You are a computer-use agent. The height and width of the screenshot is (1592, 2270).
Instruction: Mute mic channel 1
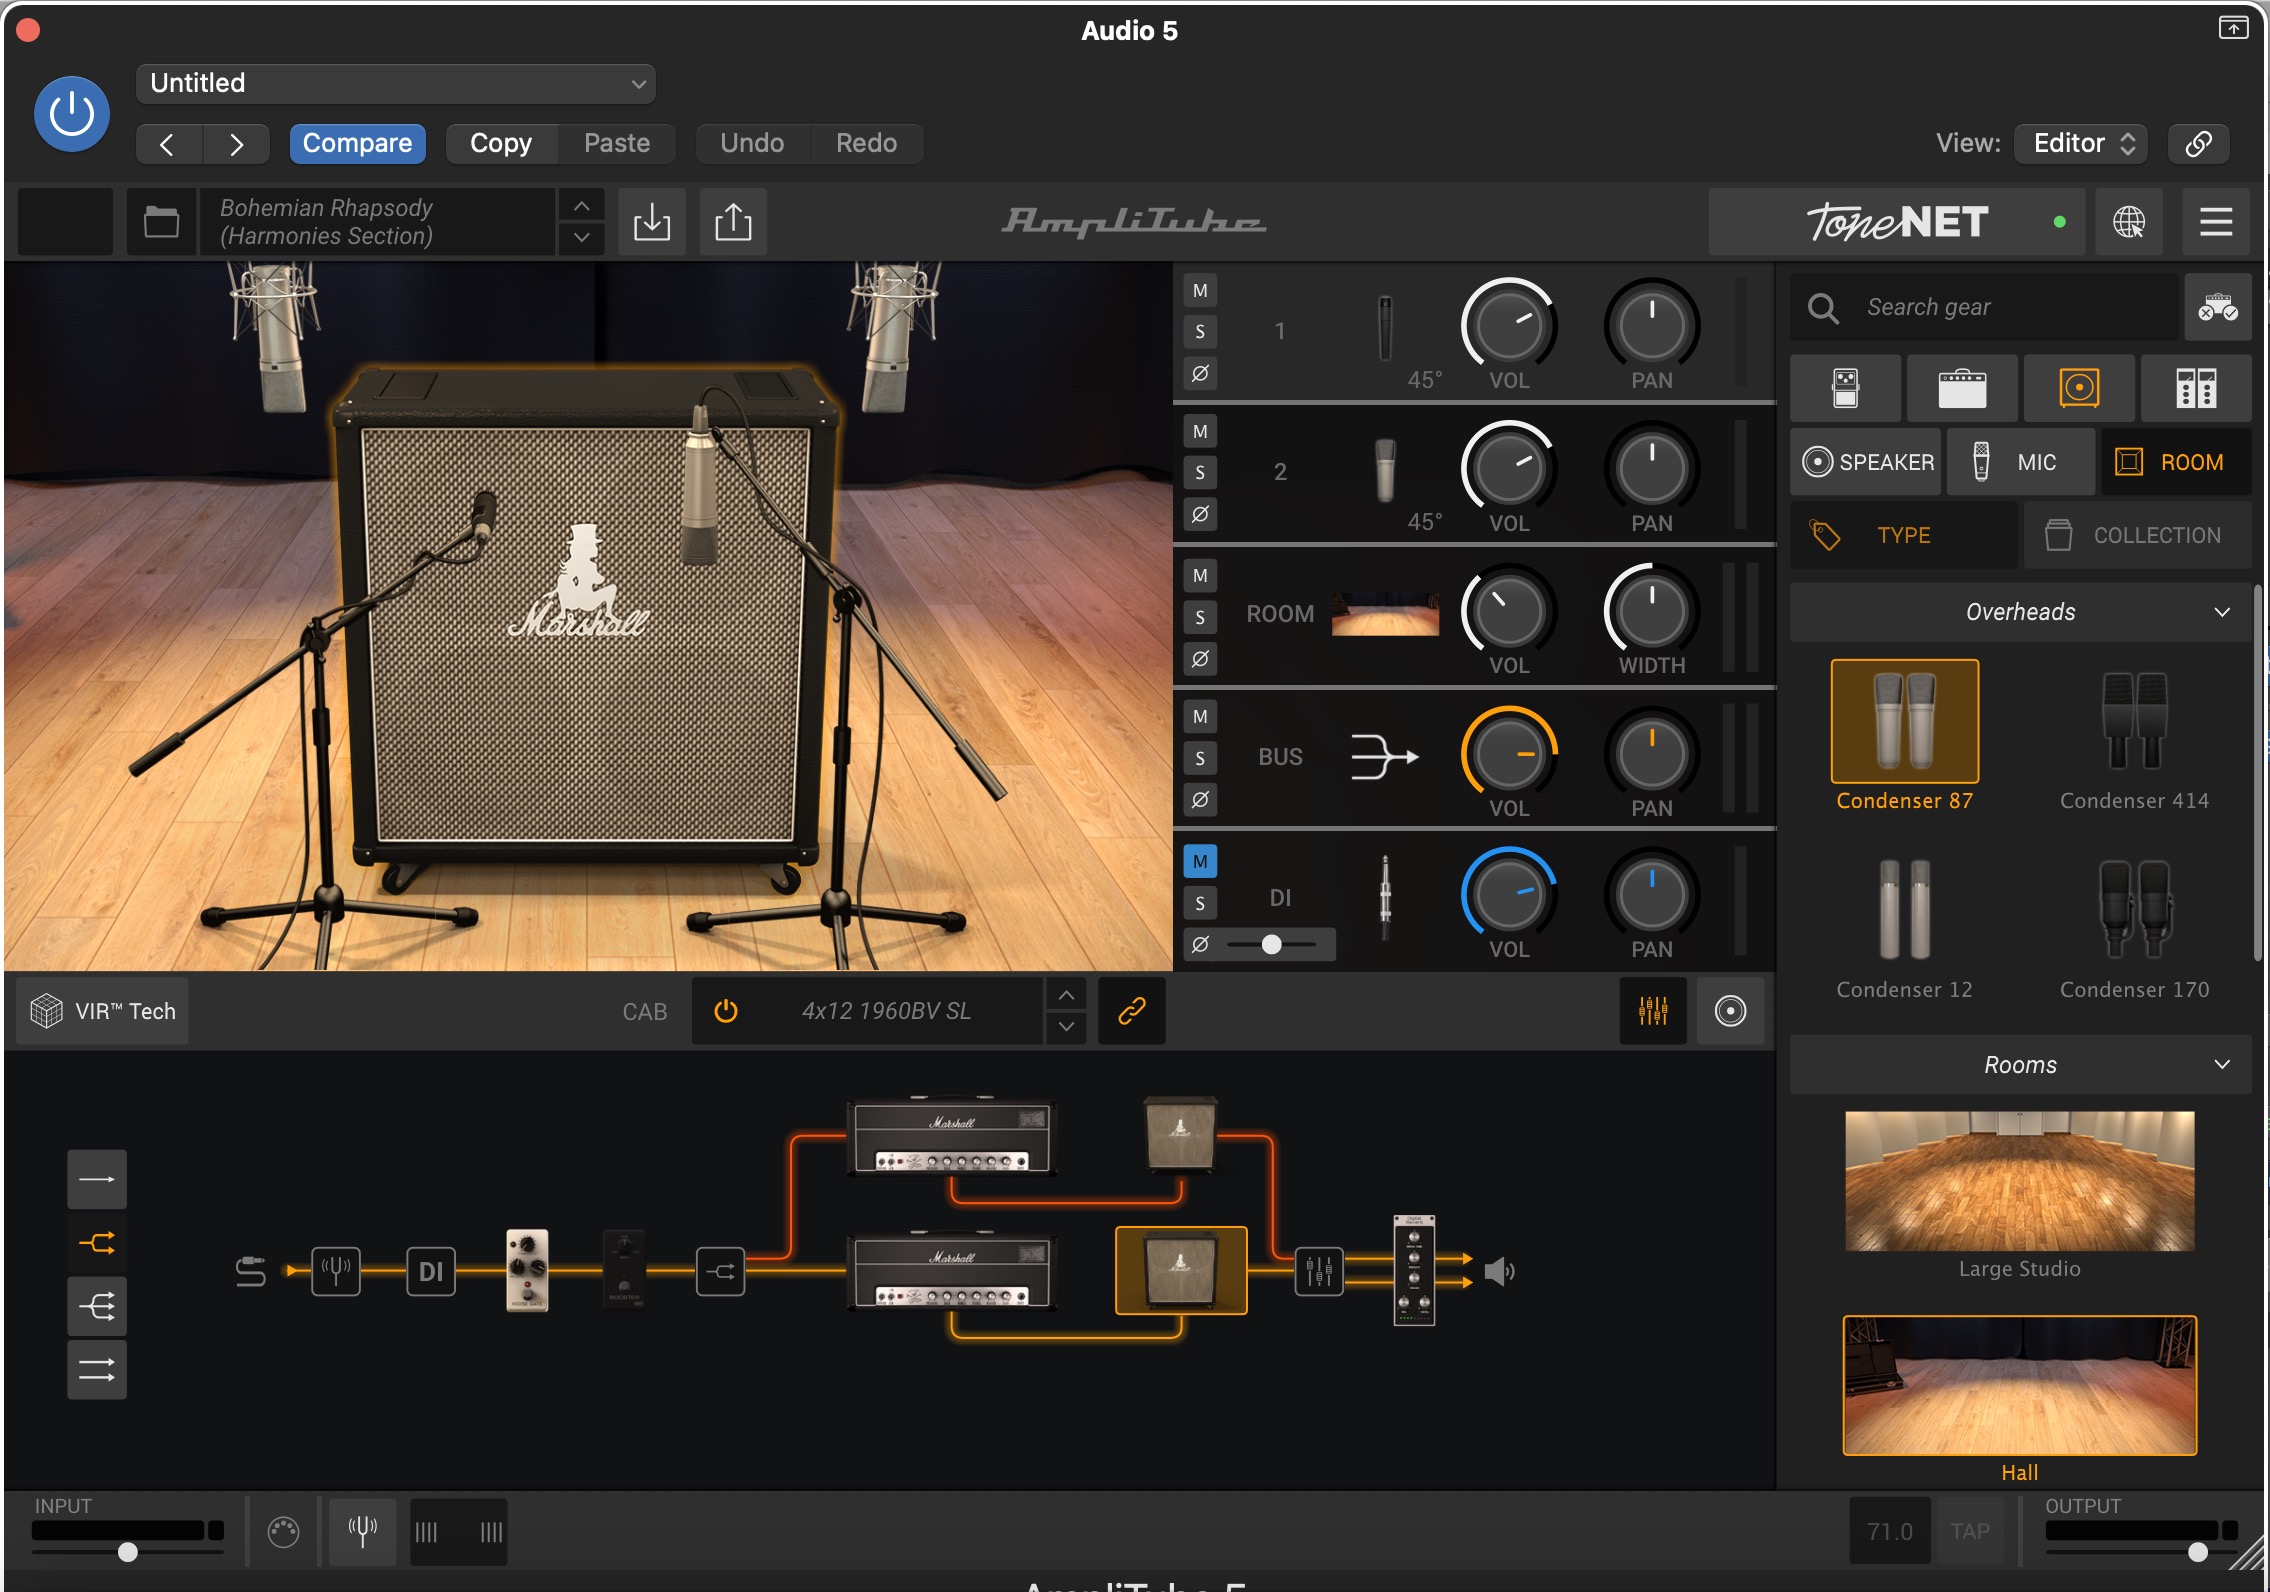[x=1200, y=291]
